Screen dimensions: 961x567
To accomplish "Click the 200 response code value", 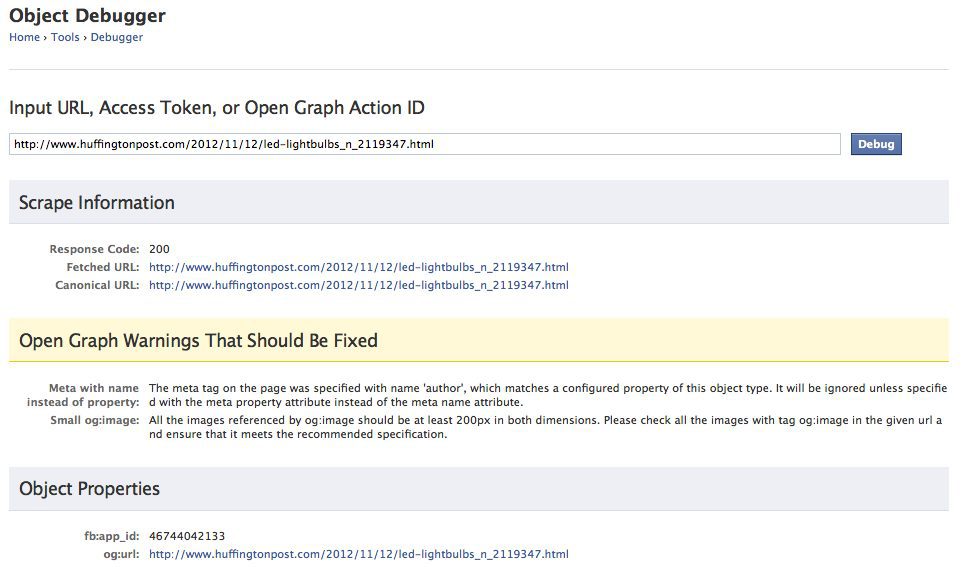I will tap(159, 249).
